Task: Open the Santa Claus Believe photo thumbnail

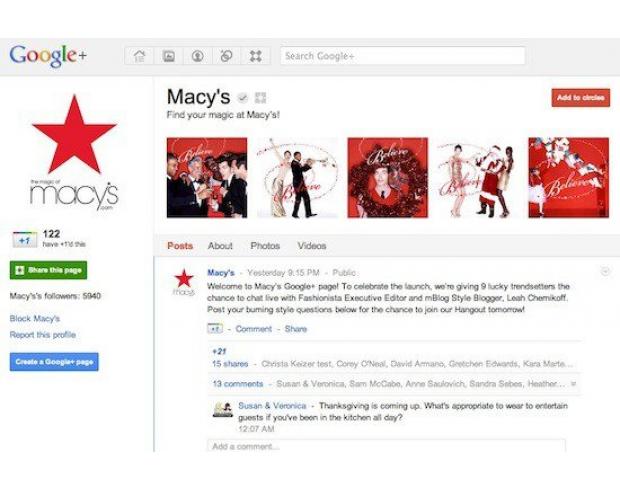Action: (478, 178)
